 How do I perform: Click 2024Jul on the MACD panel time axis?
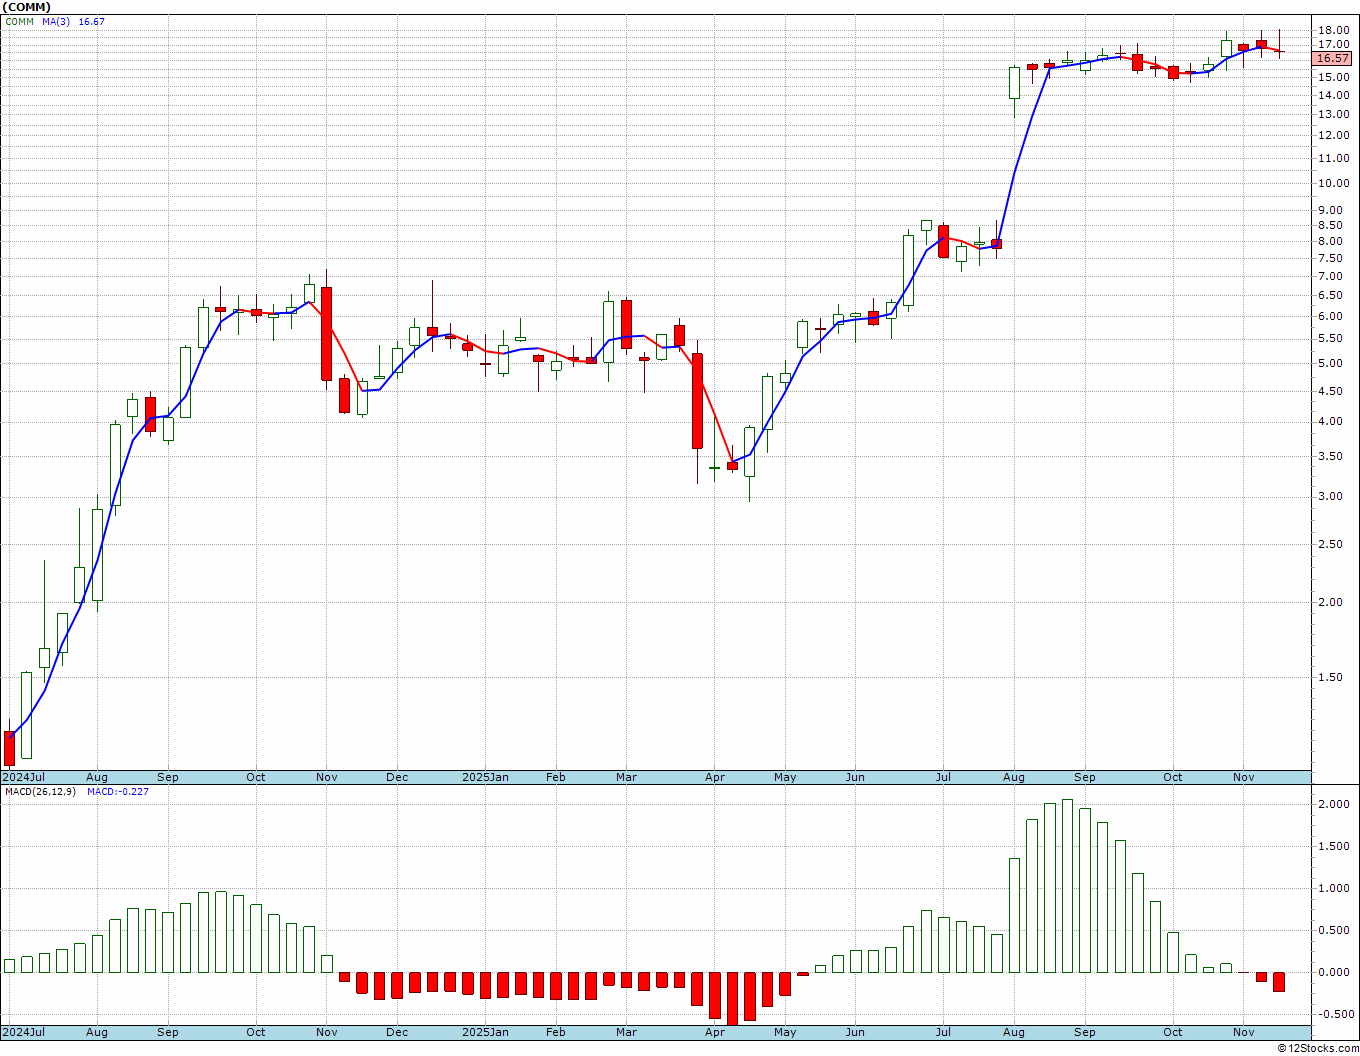pos(24,1032)
